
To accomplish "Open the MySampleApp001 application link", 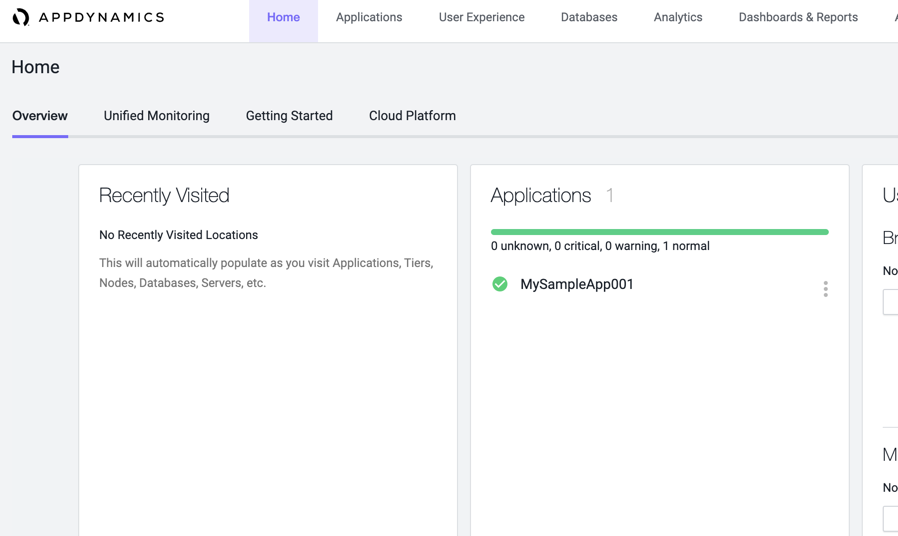I will pyautogui.click(x=577, y=284).
